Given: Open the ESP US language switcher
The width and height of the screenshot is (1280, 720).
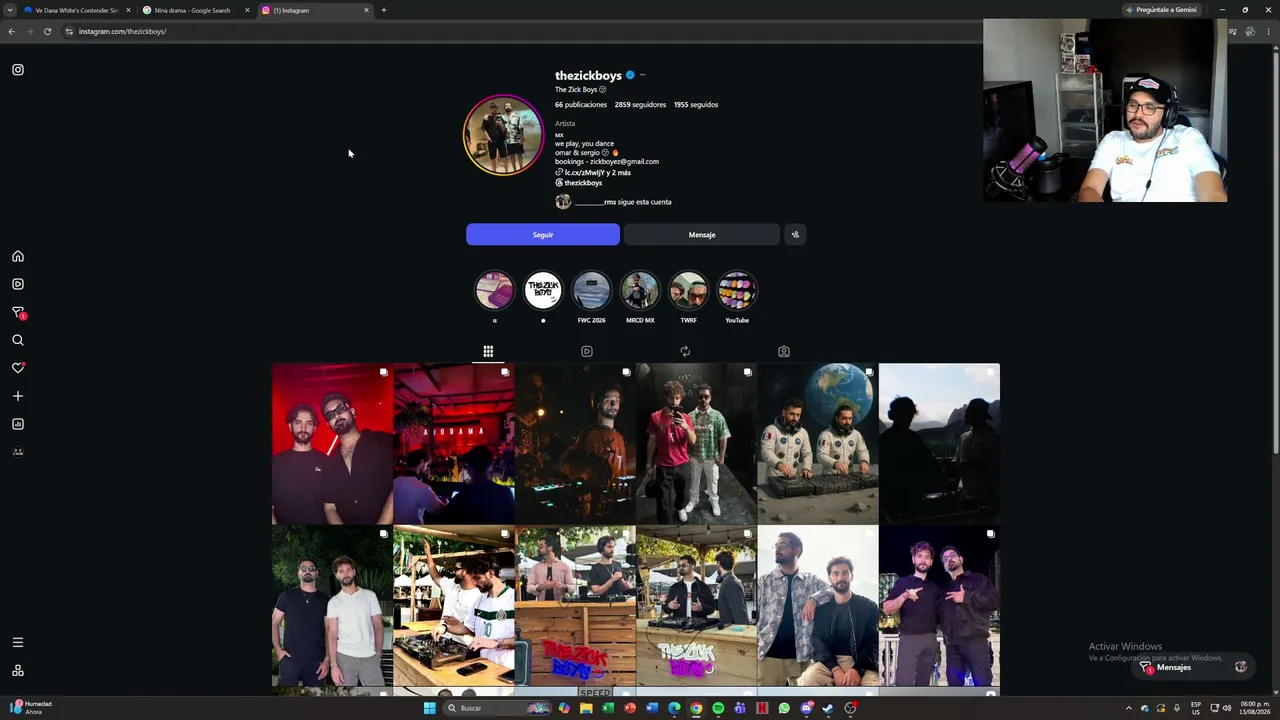Looking at the screenshot, I should [1196, 708].
